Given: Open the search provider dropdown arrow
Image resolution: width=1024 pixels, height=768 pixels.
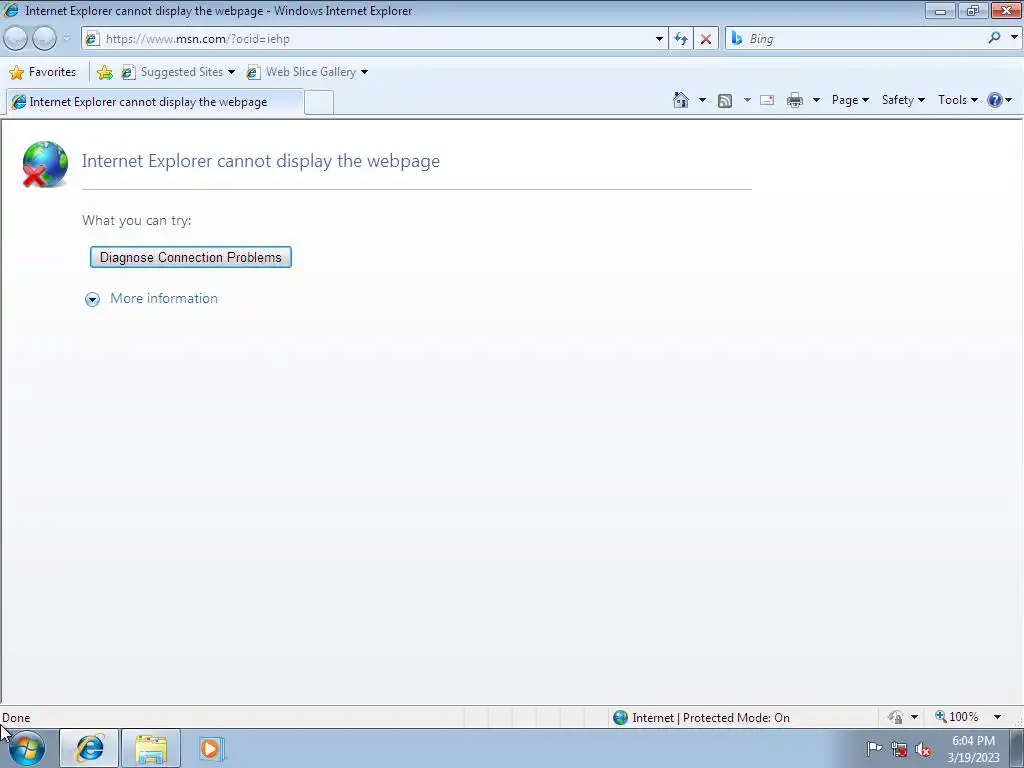Looking at the screenshot, I should pos(1014,38).
